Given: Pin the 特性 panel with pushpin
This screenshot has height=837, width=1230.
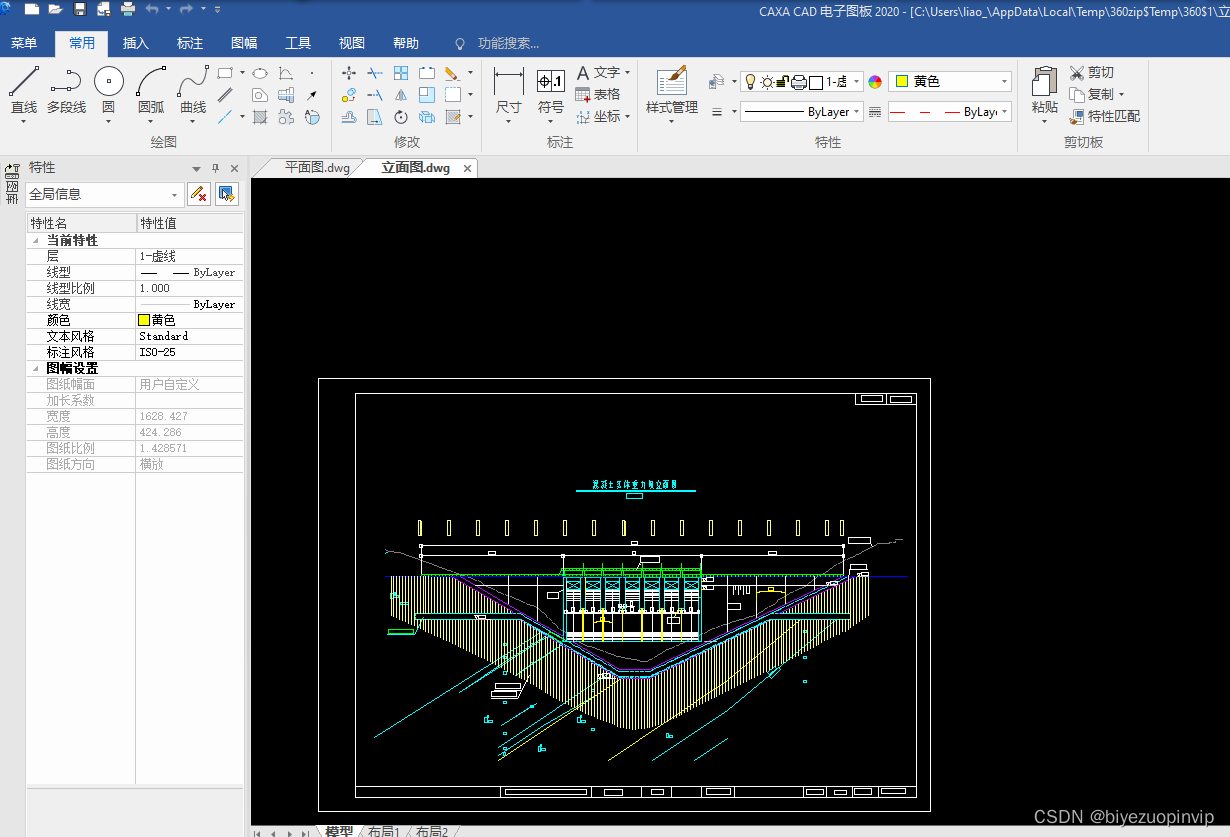Looking at the screenshot, I should tap(215, 169).
